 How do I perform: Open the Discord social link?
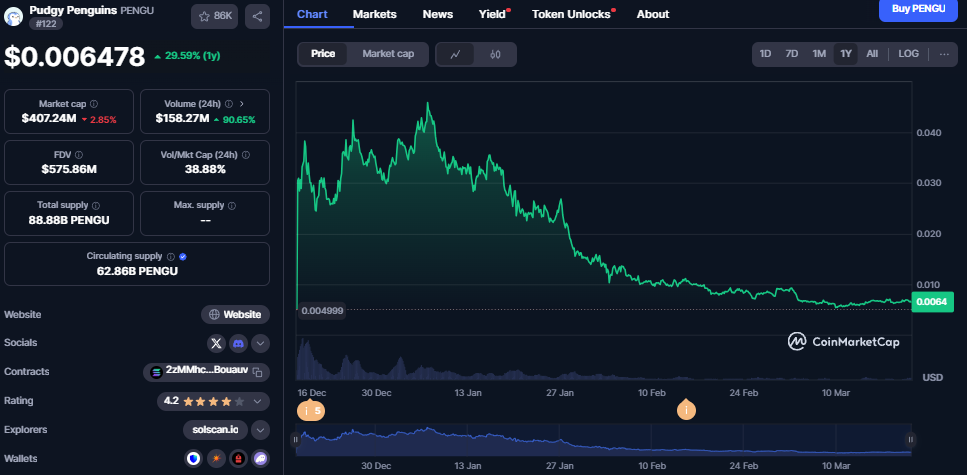click(x=238, y=344)
